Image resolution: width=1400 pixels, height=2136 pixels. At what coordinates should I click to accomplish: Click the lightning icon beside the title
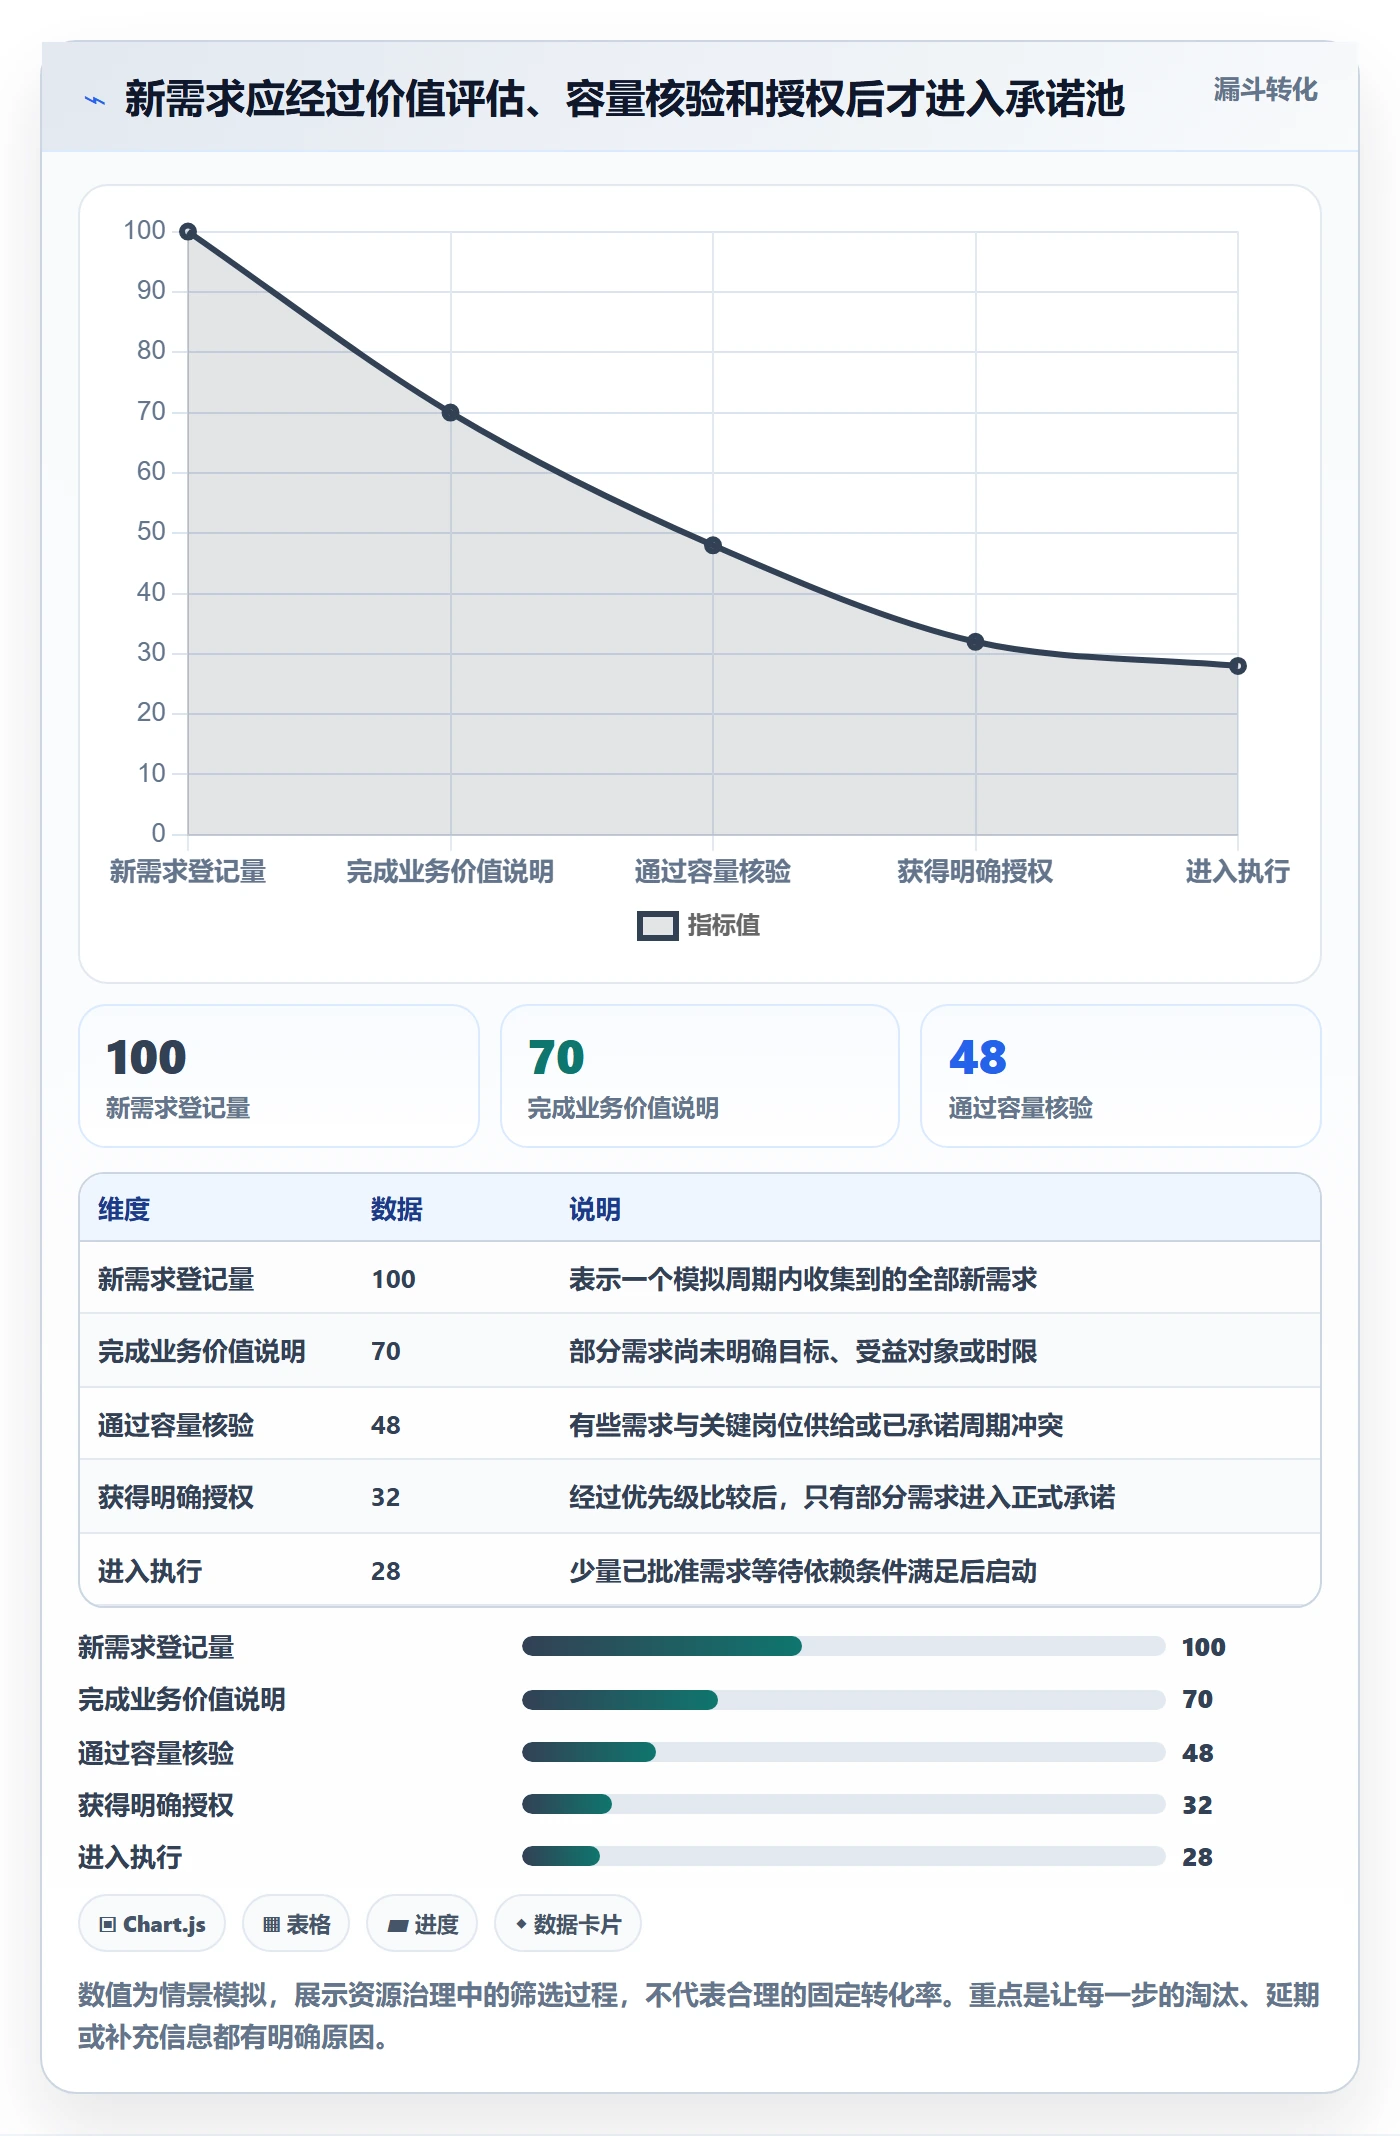(x=95, y=100)
